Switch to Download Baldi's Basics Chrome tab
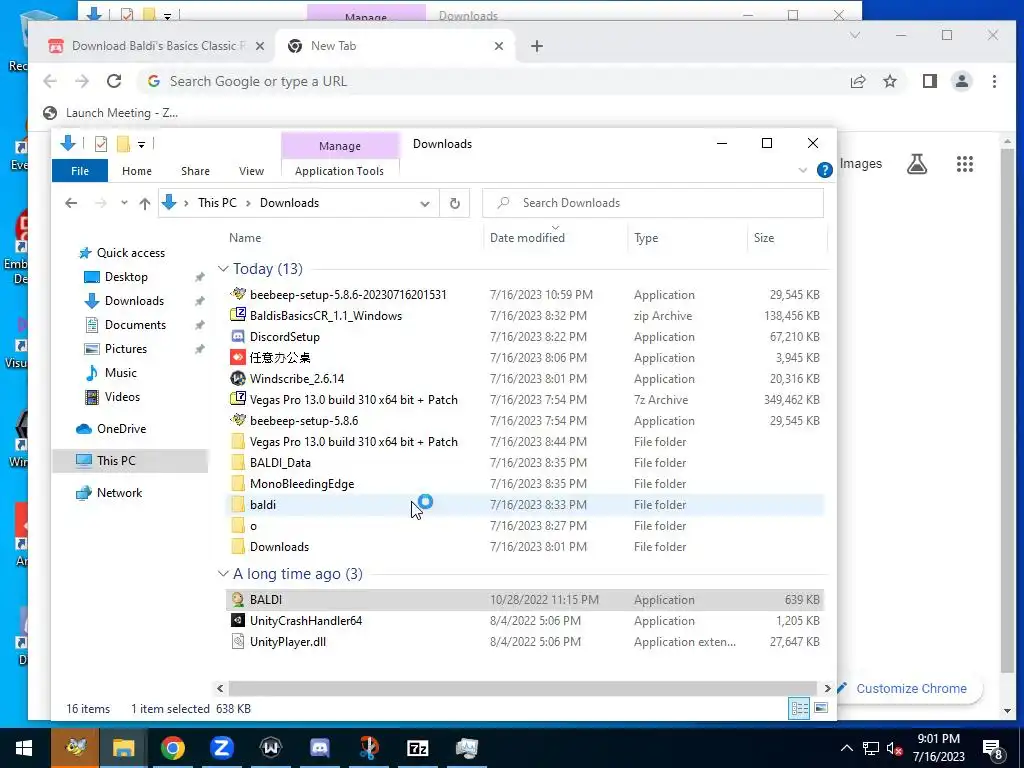This screenshot has height=768, width=1024. tap(157, 46)
